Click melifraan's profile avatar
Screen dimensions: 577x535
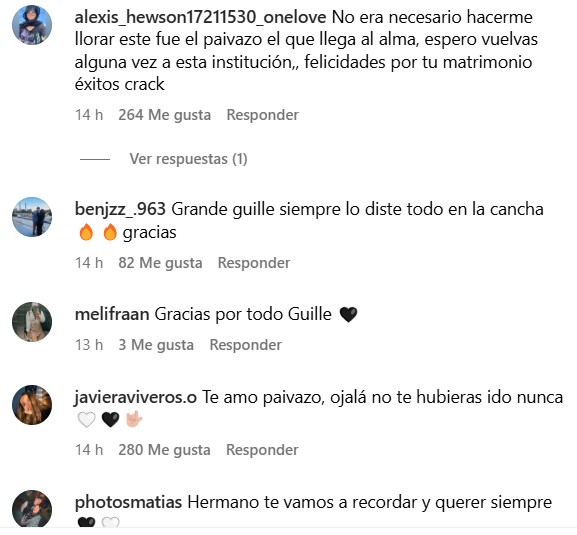click(32, 322)
